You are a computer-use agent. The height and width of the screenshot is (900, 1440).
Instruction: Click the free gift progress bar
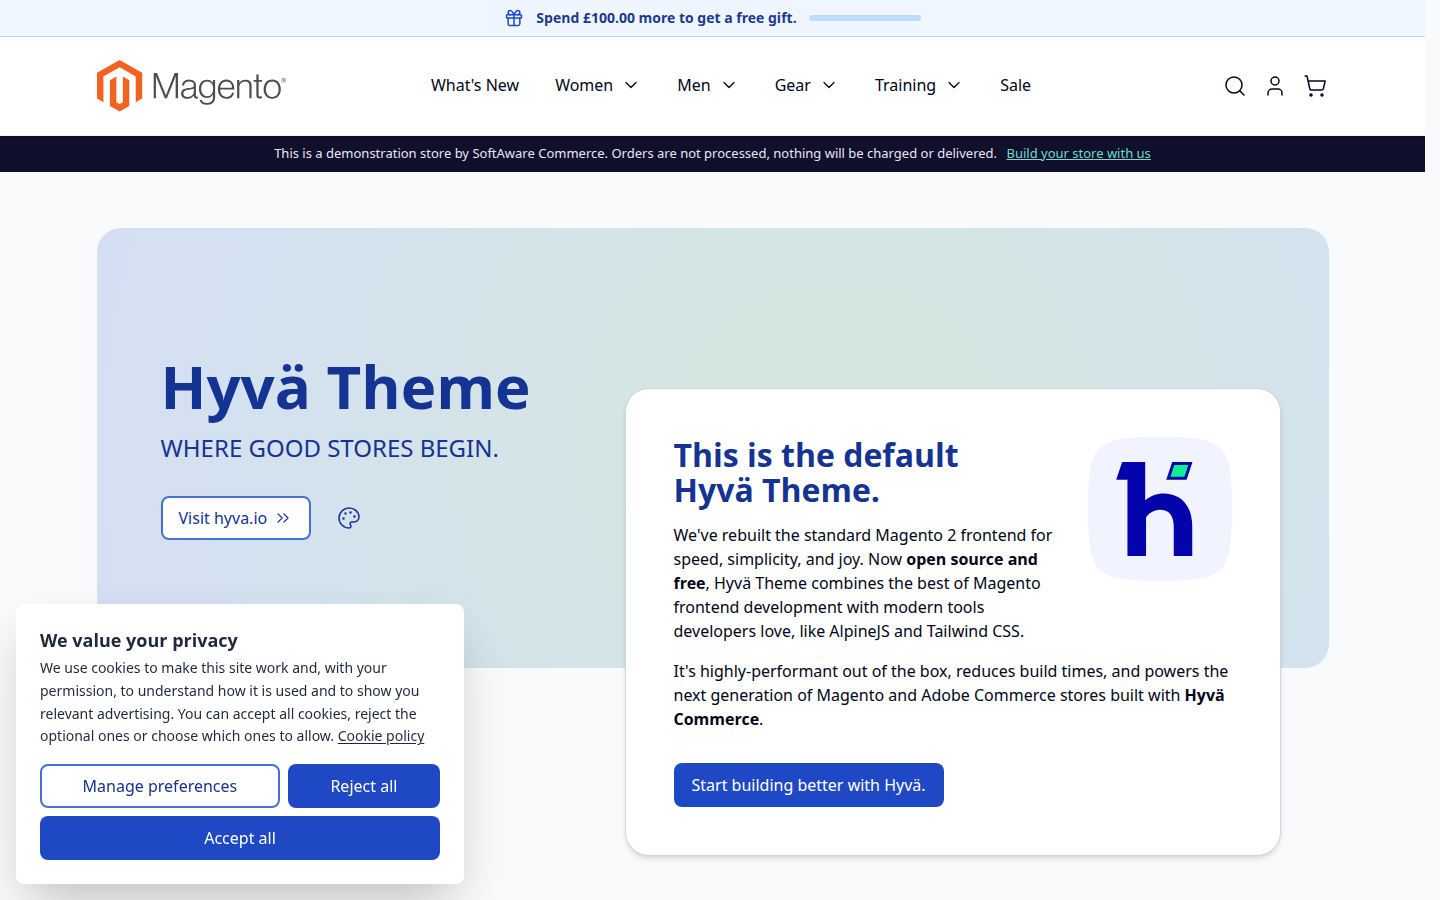(865, 18)
